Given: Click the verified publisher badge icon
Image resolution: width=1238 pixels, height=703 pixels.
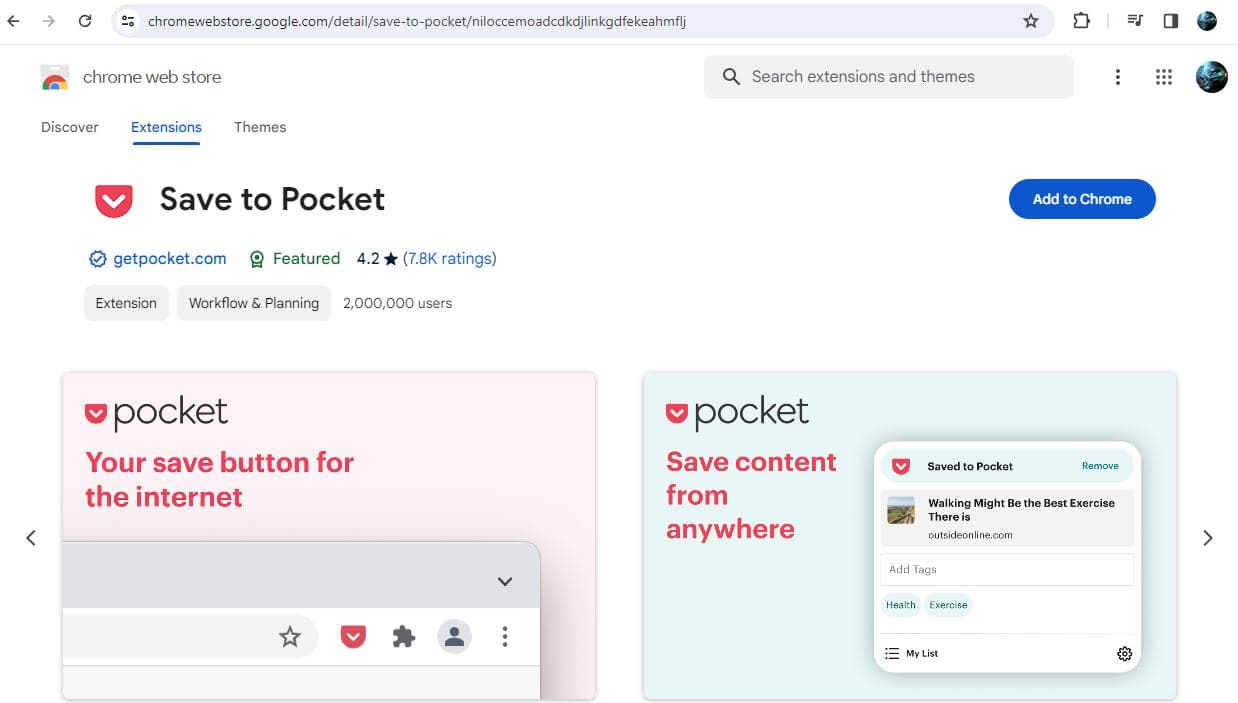Looking at the screenshot, I should (x=97, y=259).
